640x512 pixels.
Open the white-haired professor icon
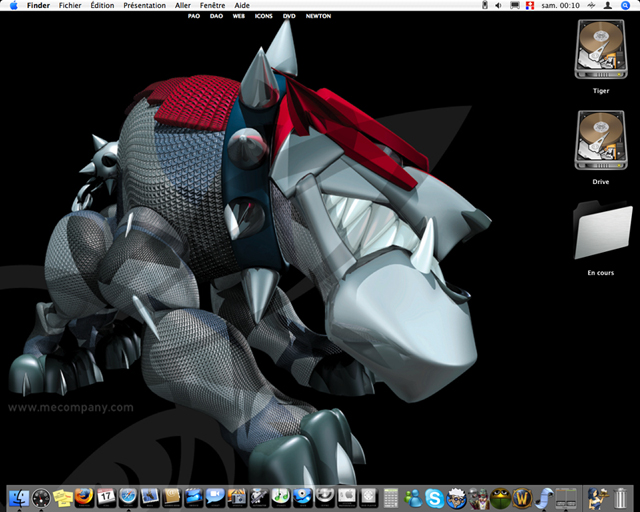click(456, 498)
